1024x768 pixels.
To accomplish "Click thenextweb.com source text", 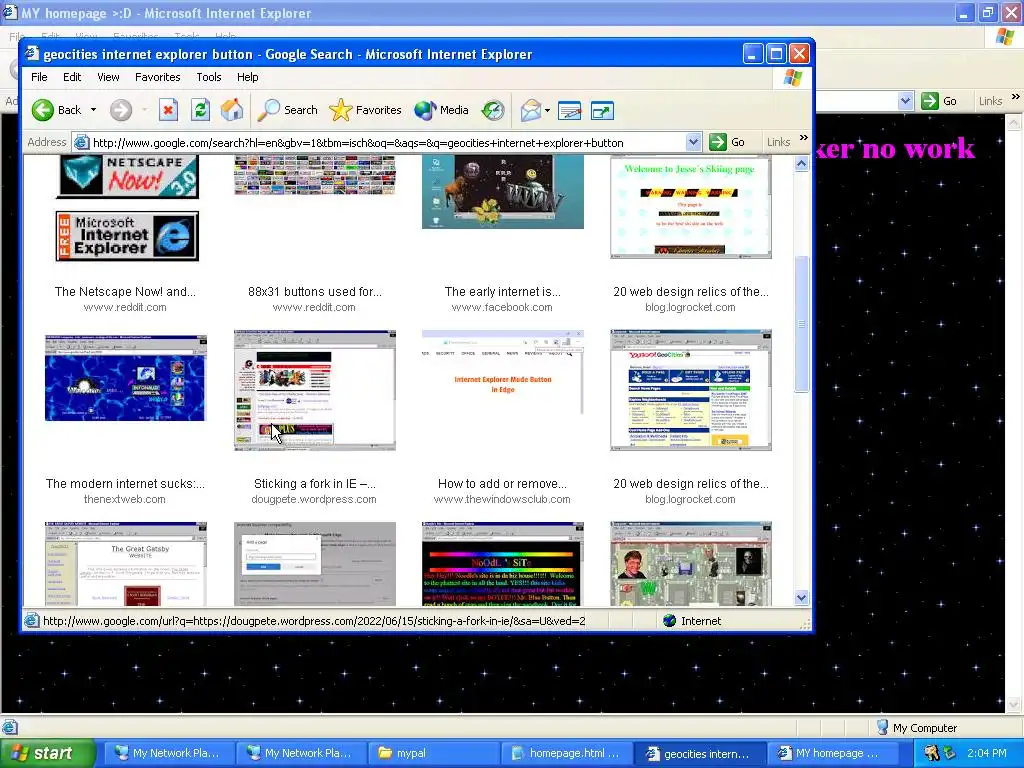I will pos(125,500).
